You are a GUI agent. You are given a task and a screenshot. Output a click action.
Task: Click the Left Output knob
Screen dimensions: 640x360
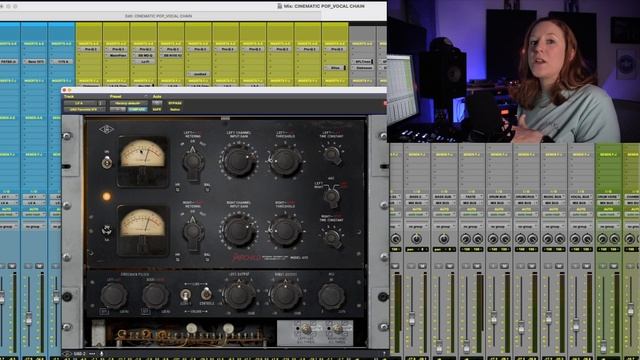coord(239,295)
